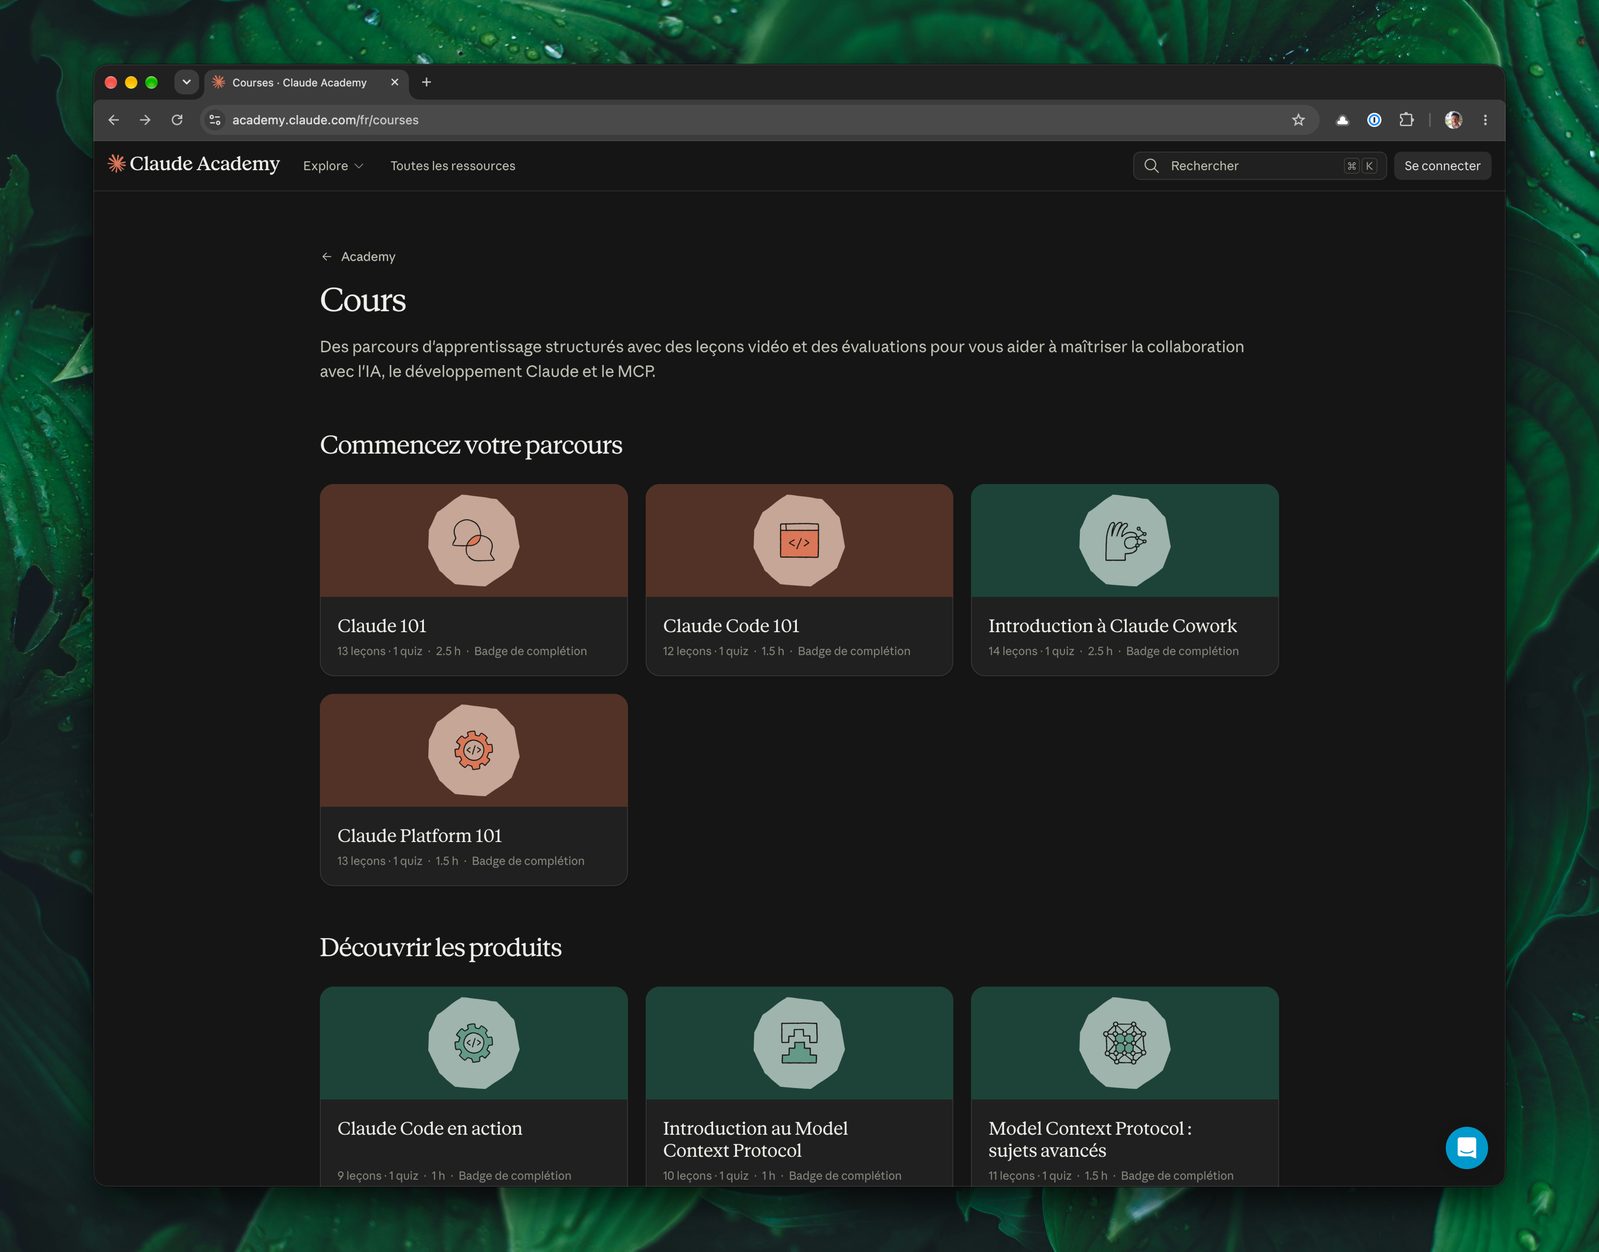Click the Découvrir les produits heading
This screenshot has height=1252, width=1599.
[441, 948]
